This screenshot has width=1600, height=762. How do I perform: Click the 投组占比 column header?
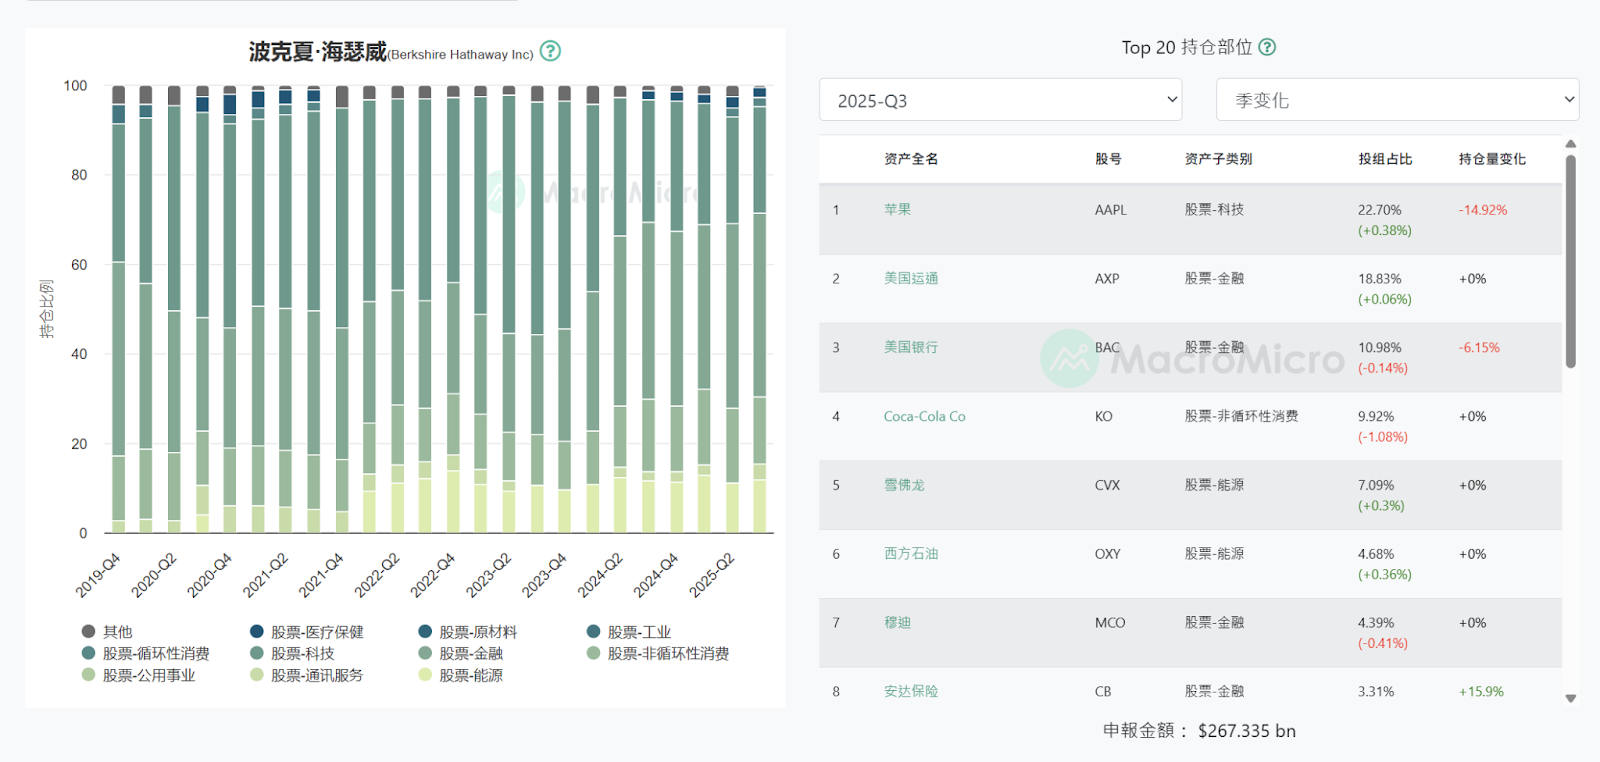click(x=1385, y=159)
